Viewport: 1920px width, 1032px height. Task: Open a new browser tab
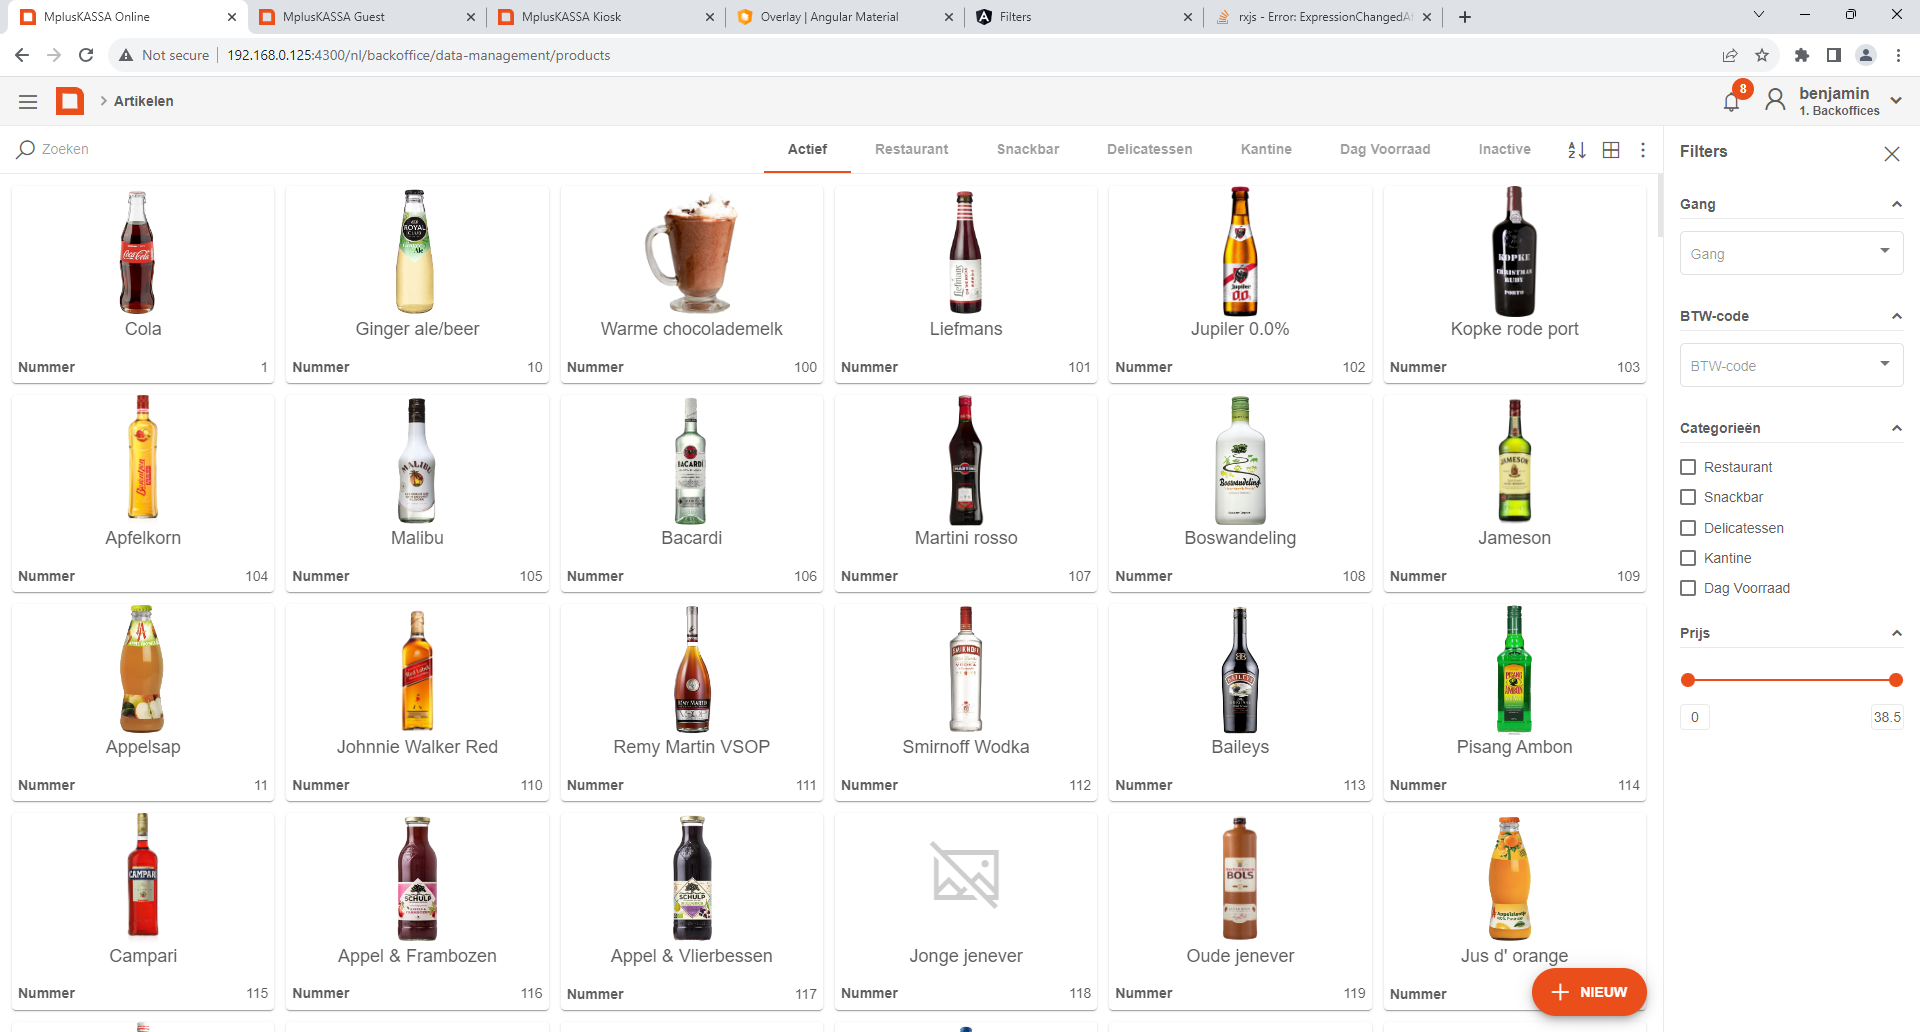[1465, 17]
